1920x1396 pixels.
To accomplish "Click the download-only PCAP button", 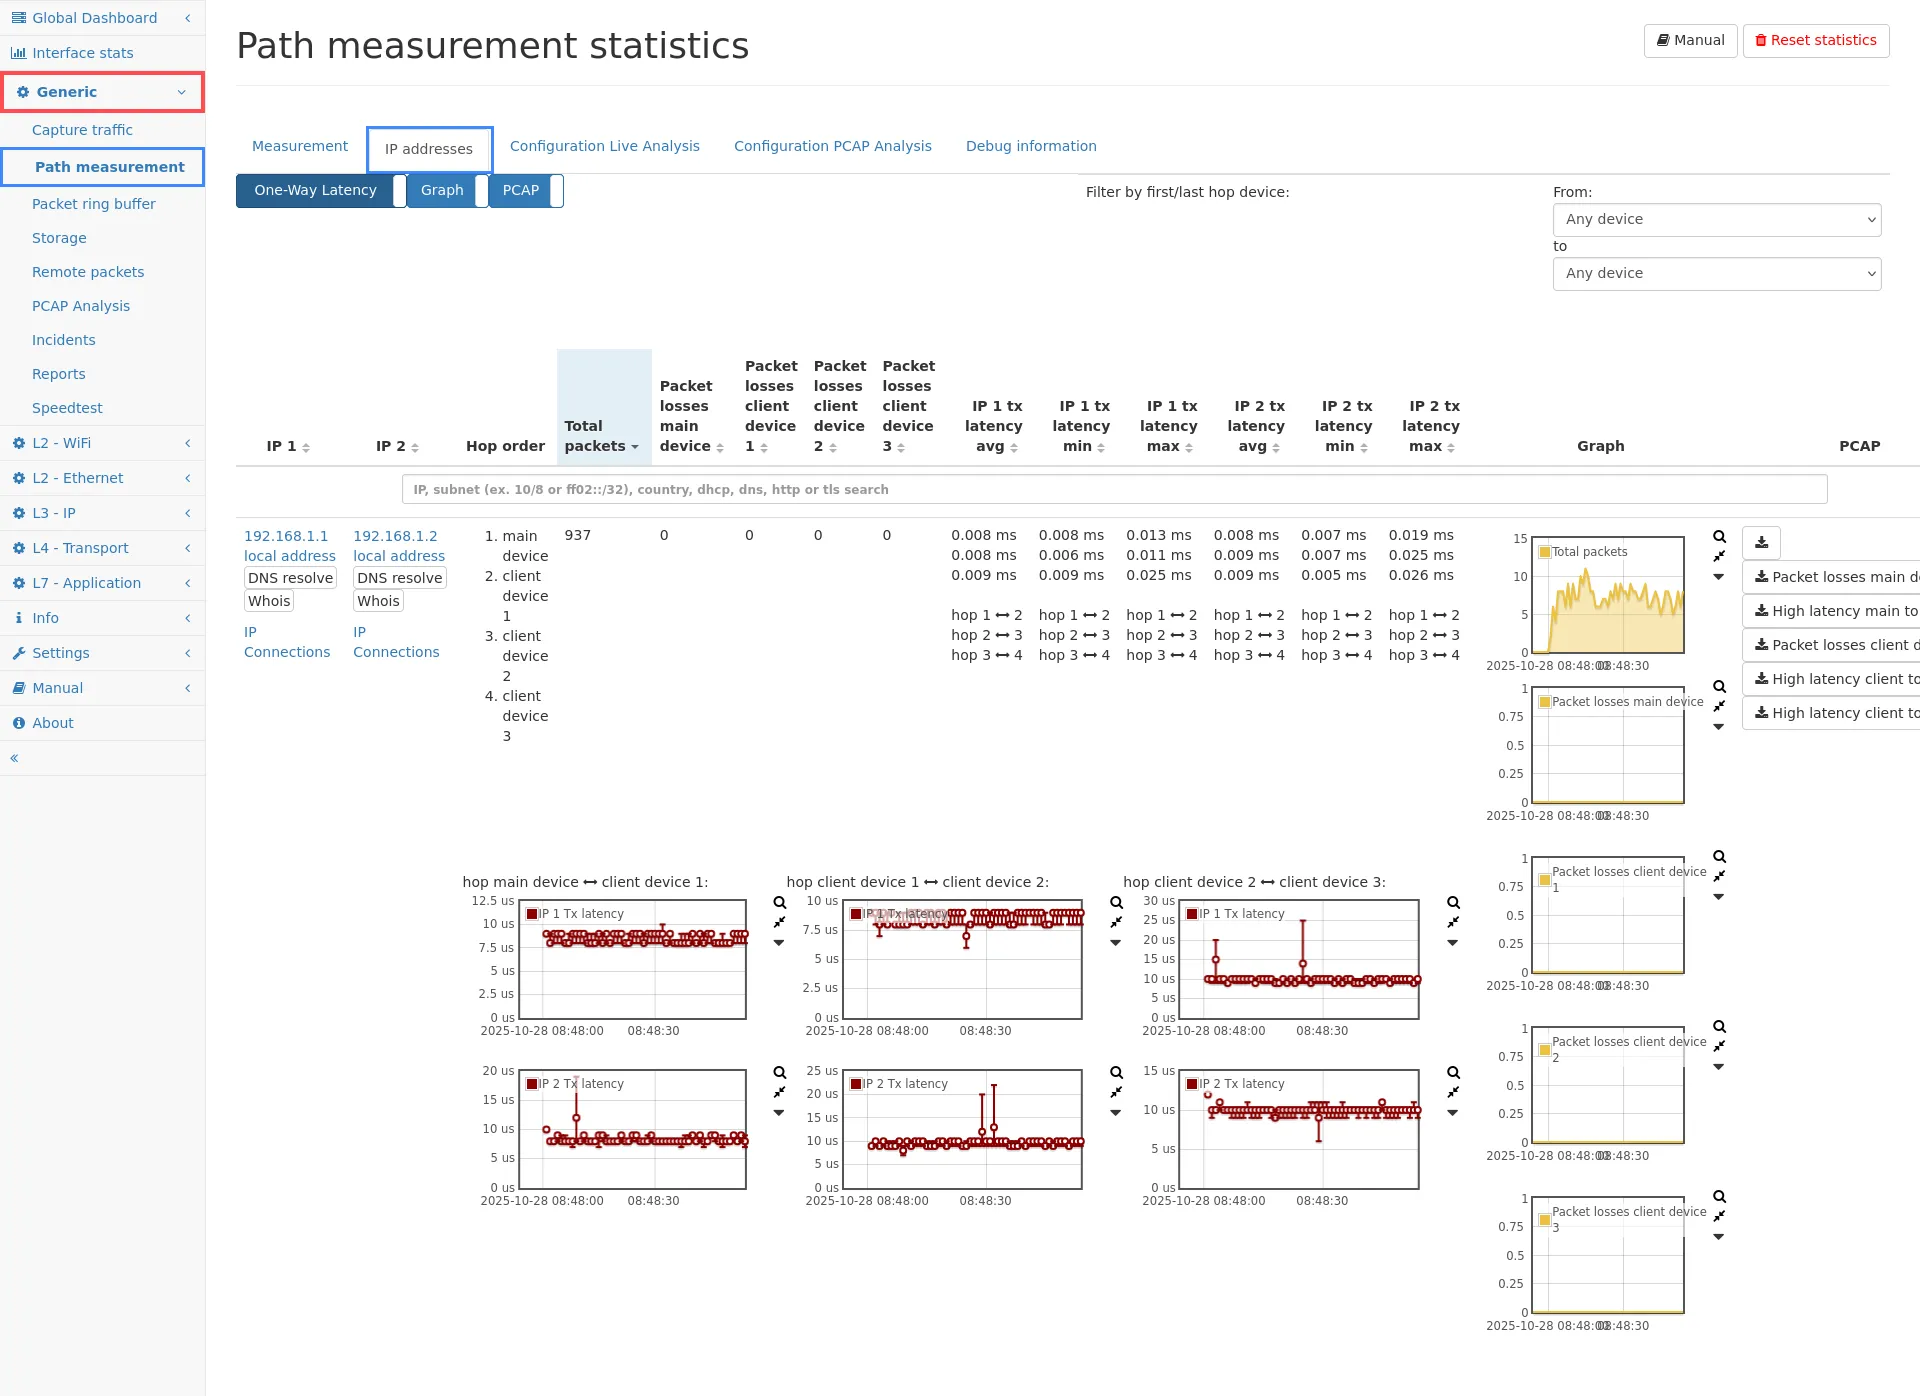I will tap(1761, 542).
